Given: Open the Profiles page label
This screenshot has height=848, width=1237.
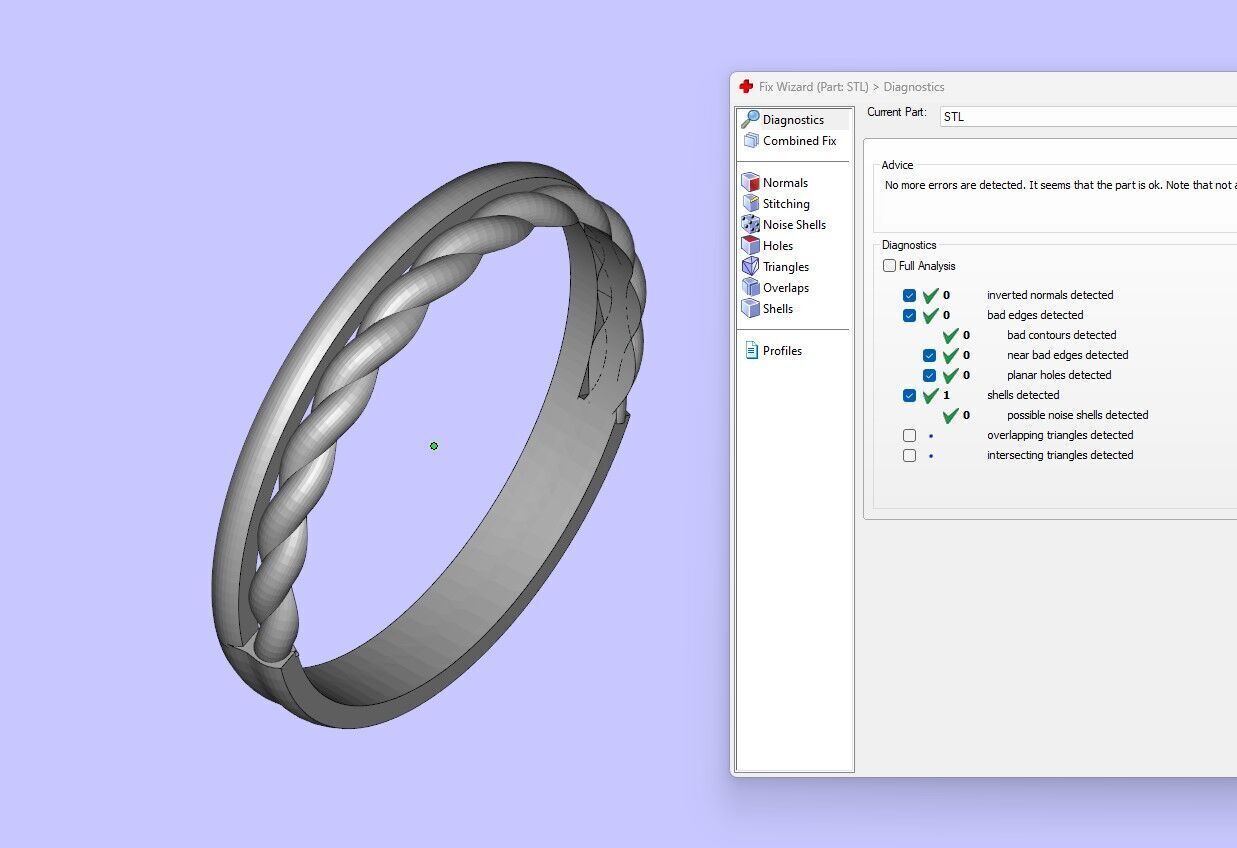Looking at the screenshot, I should 782,351.
